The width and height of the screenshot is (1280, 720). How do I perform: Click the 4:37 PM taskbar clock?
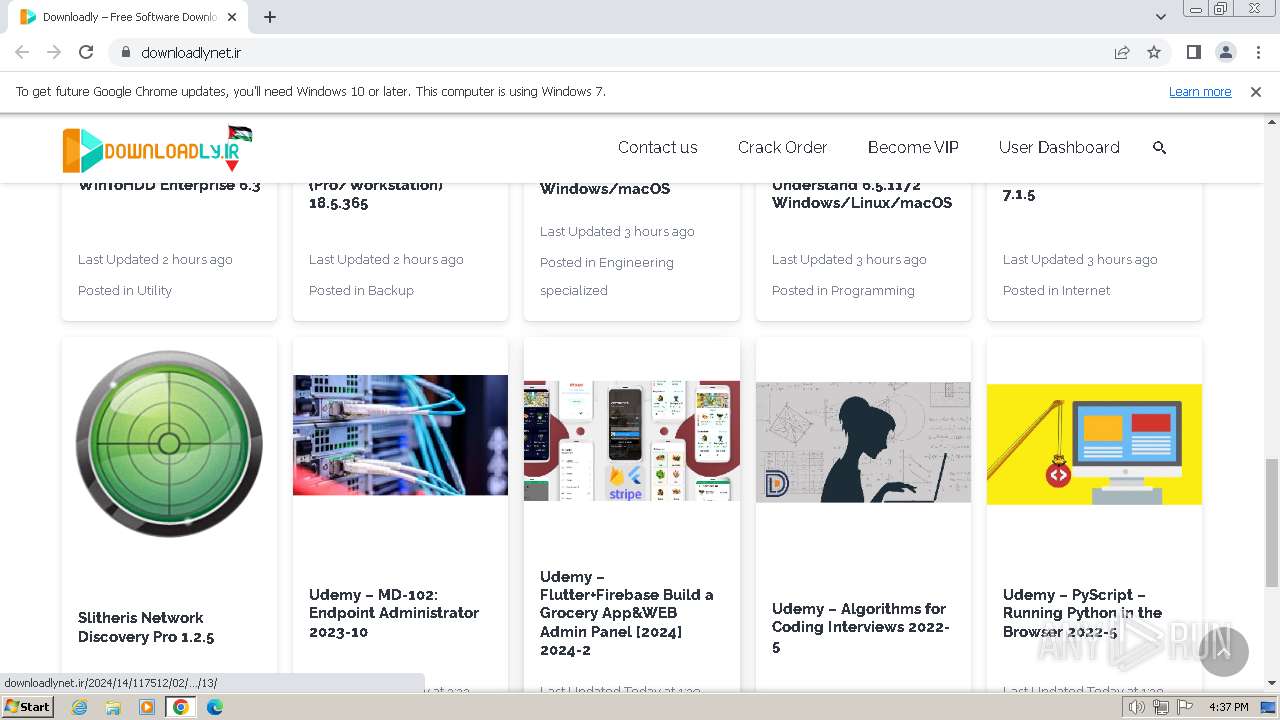(x=1229, y=707)
